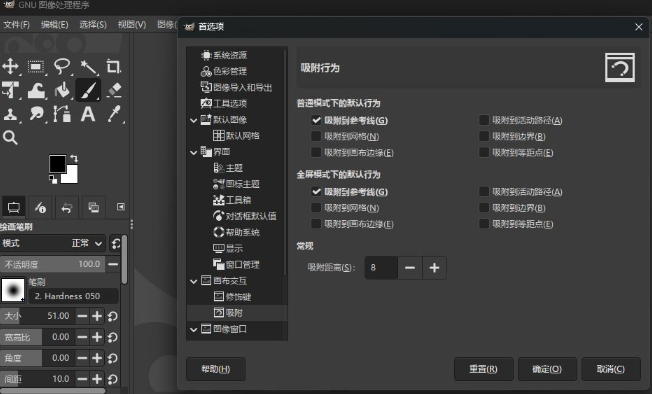Select the Clone stamp tool
652x394 pixels.
click(x=10, y=114)
